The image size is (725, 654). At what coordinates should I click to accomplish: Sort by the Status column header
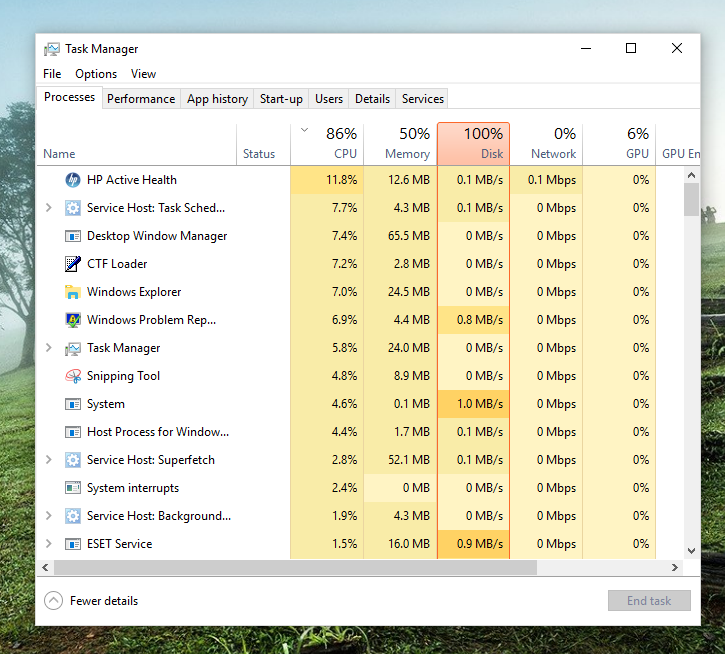(264, 144)
